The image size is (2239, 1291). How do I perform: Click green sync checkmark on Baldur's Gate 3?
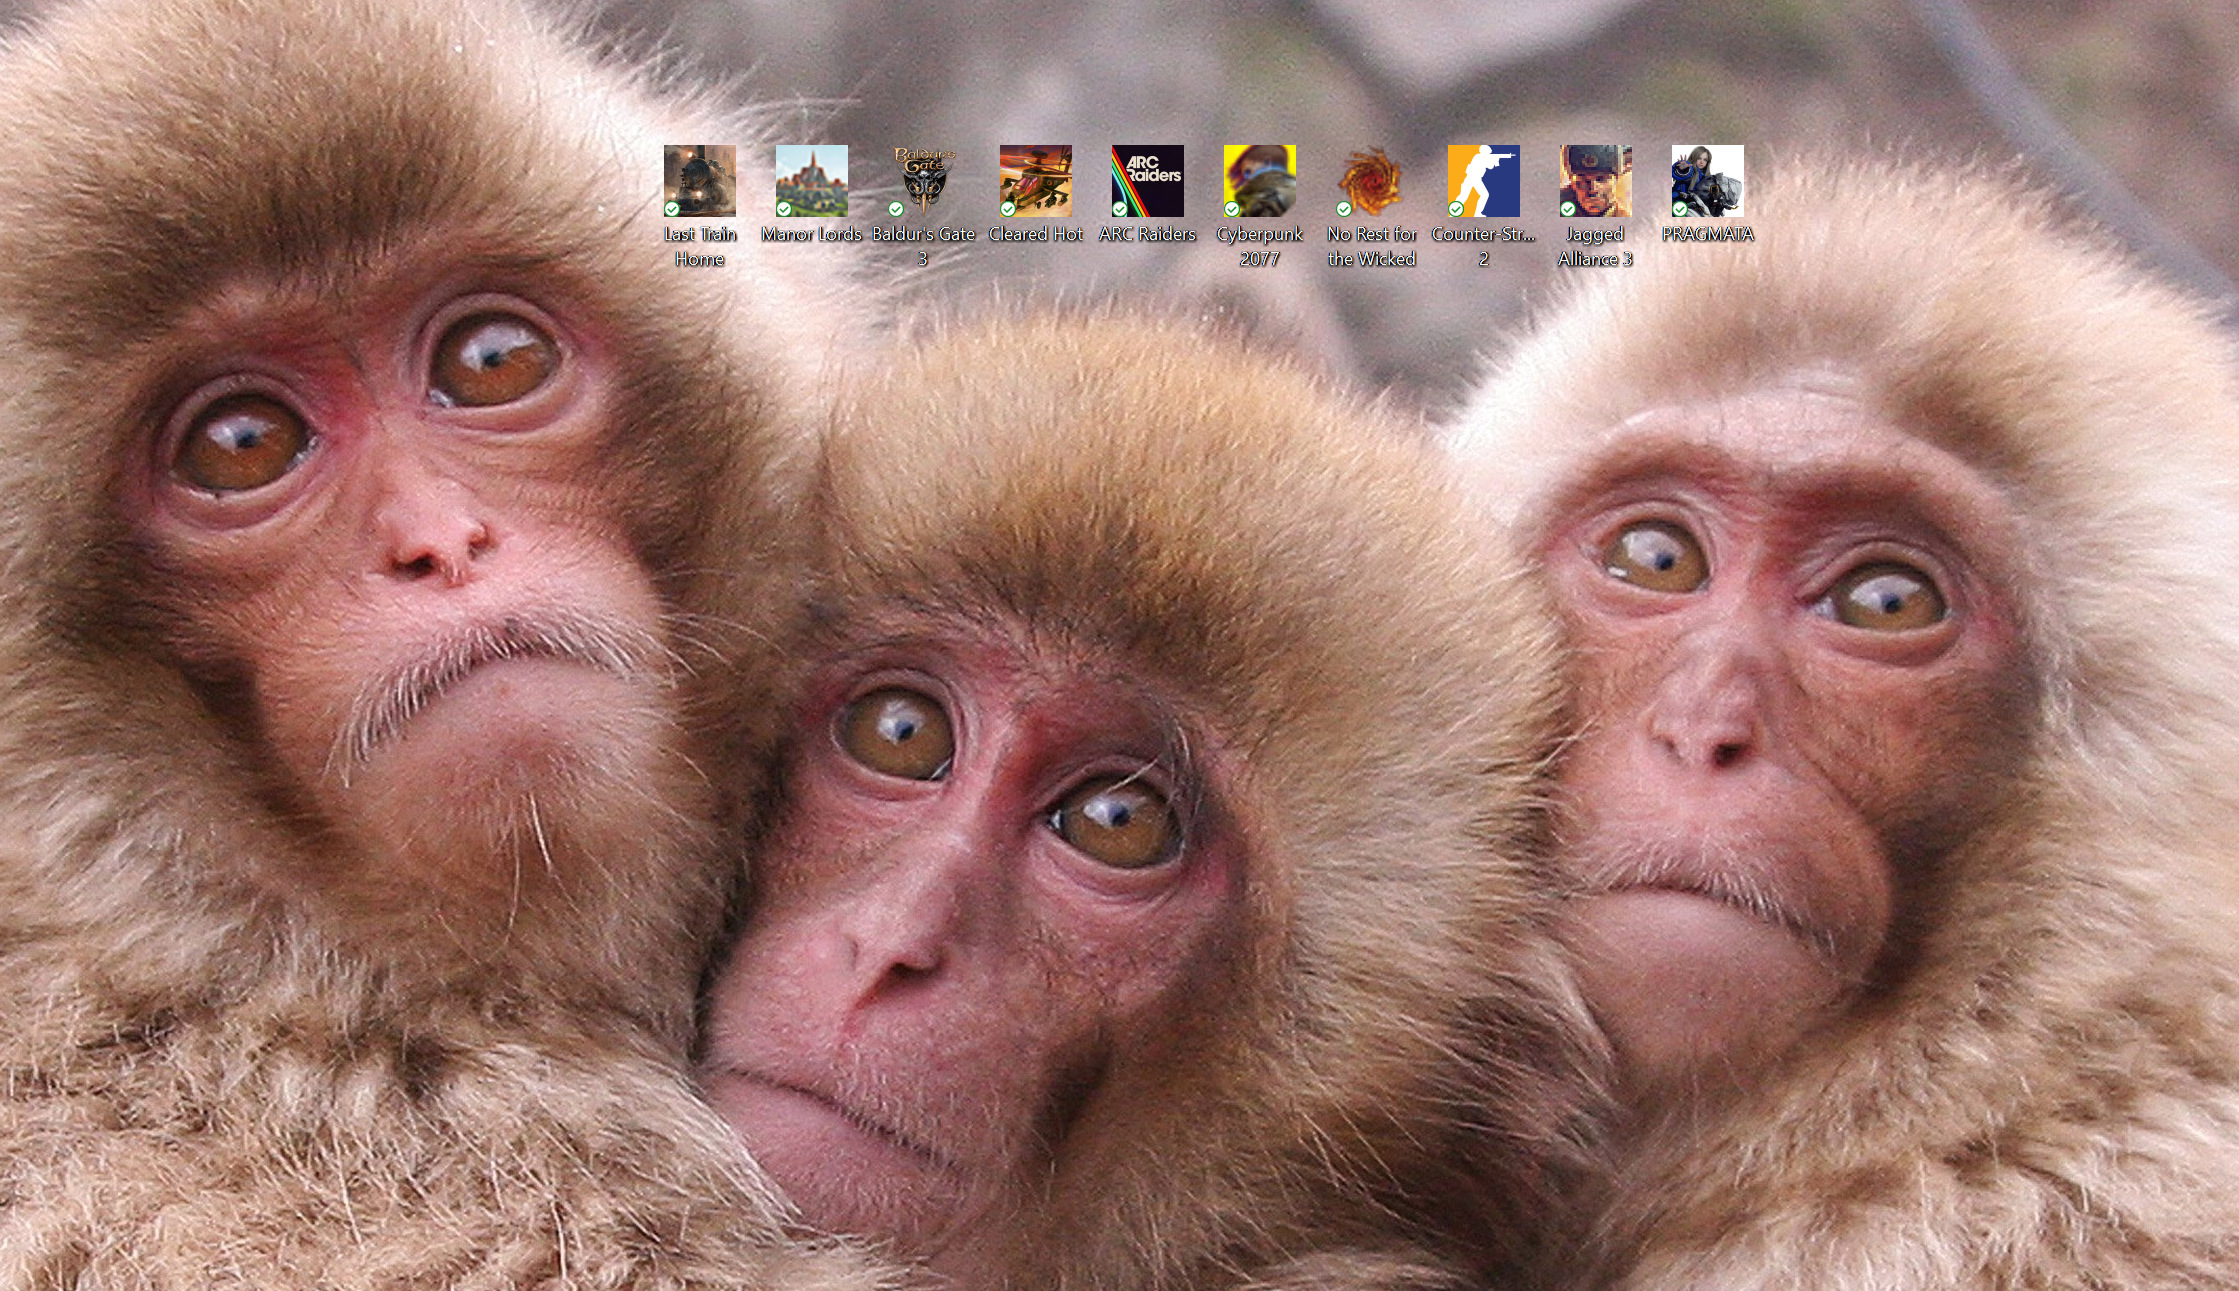896,208
